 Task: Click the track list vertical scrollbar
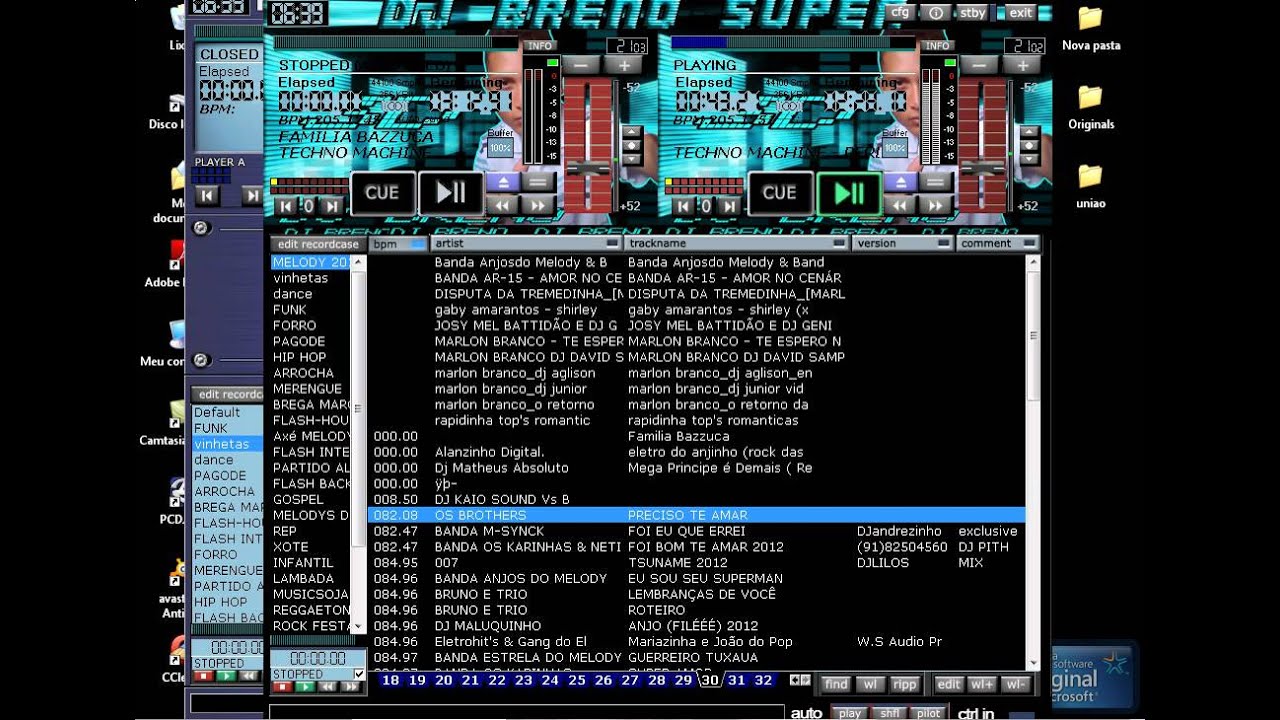point(1033,462)
